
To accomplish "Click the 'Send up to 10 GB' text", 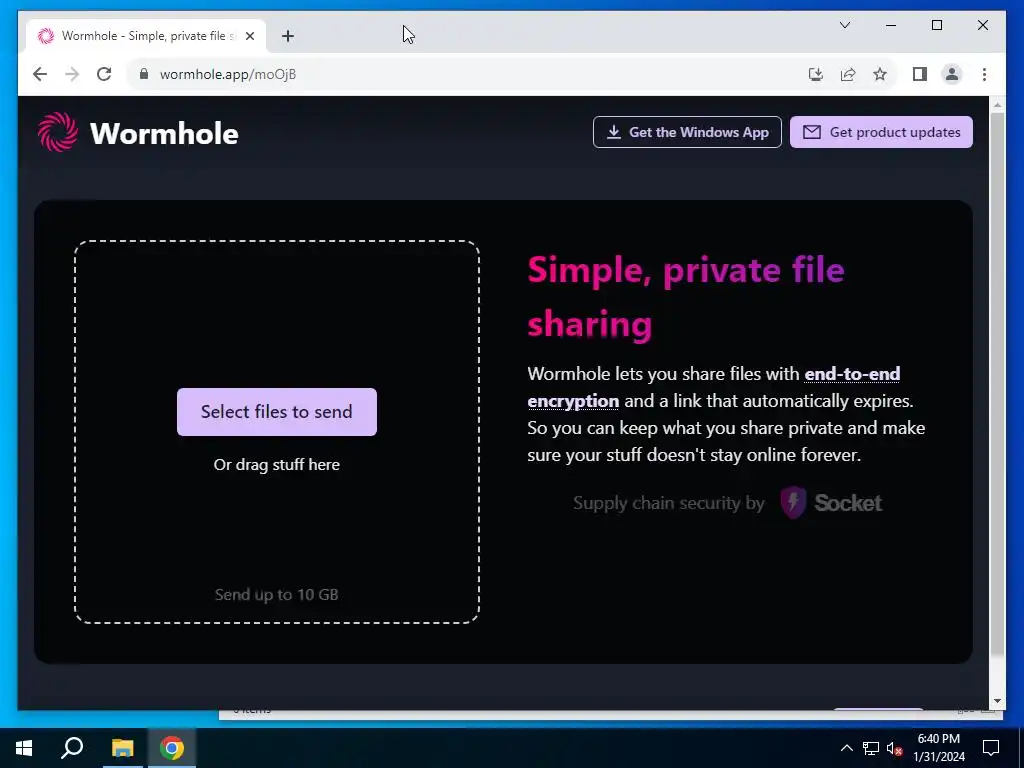I will [x=277, y=594].
